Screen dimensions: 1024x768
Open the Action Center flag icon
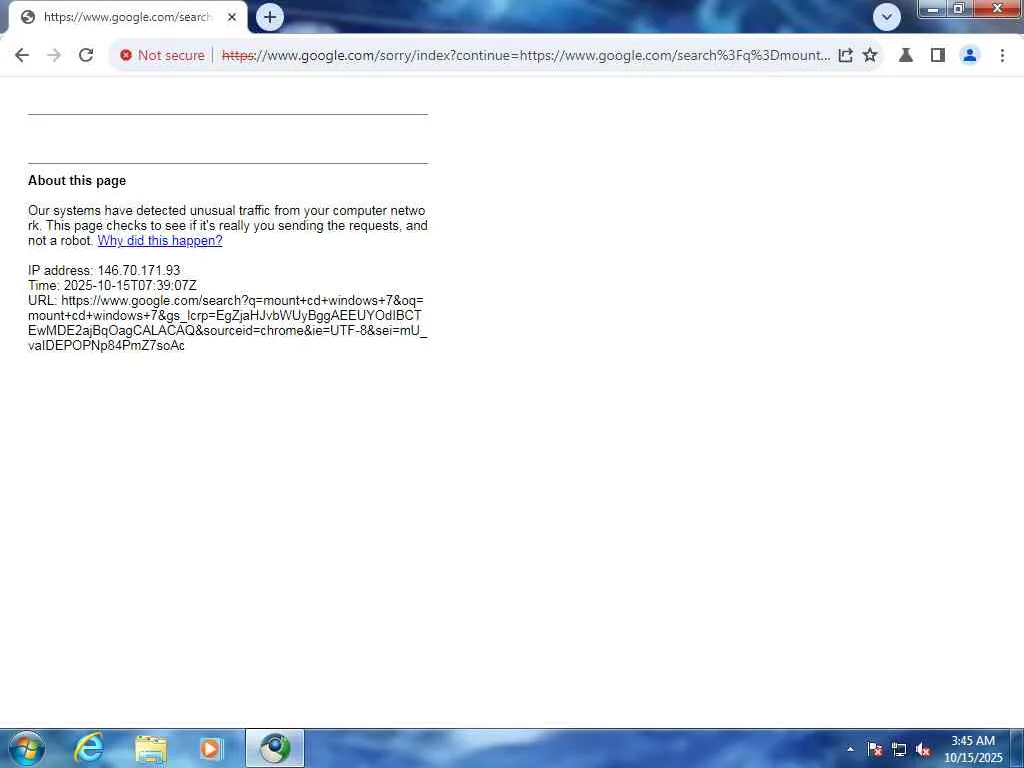(875, 749)
